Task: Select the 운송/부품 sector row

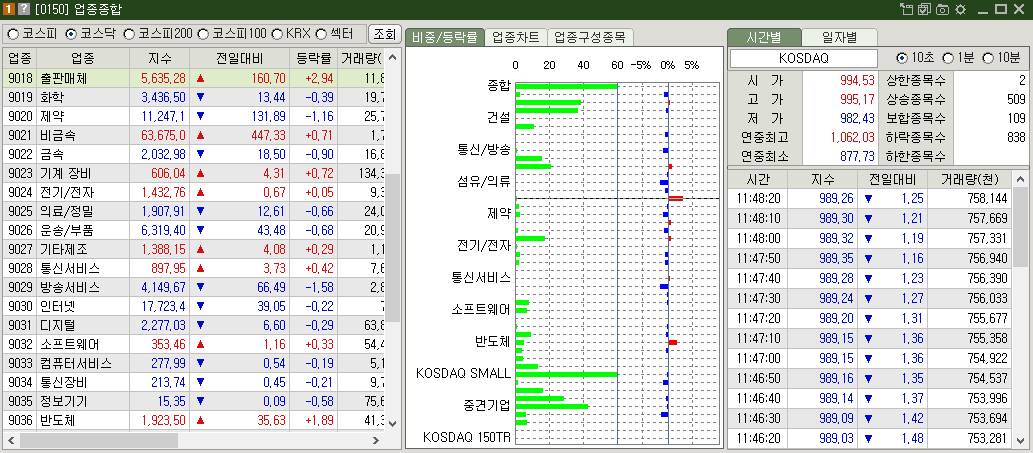Action: [x=194, y=230]
